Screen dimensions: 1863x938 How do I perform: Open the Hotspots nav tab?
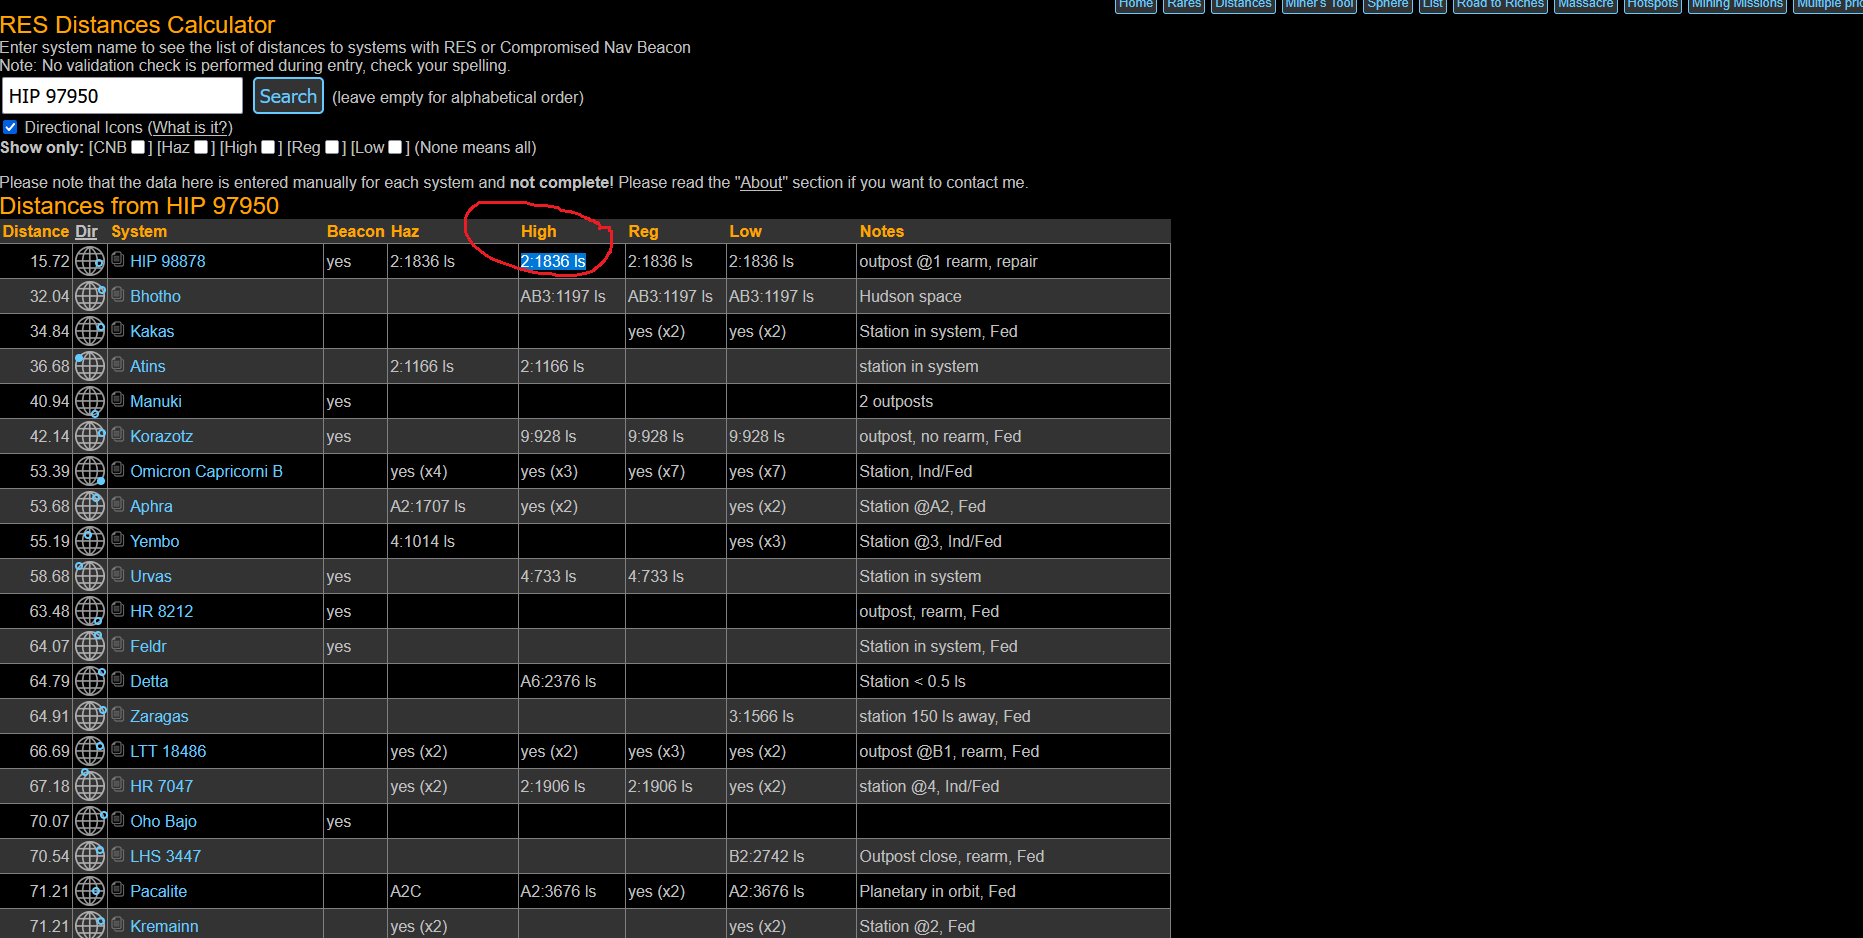1652,5
